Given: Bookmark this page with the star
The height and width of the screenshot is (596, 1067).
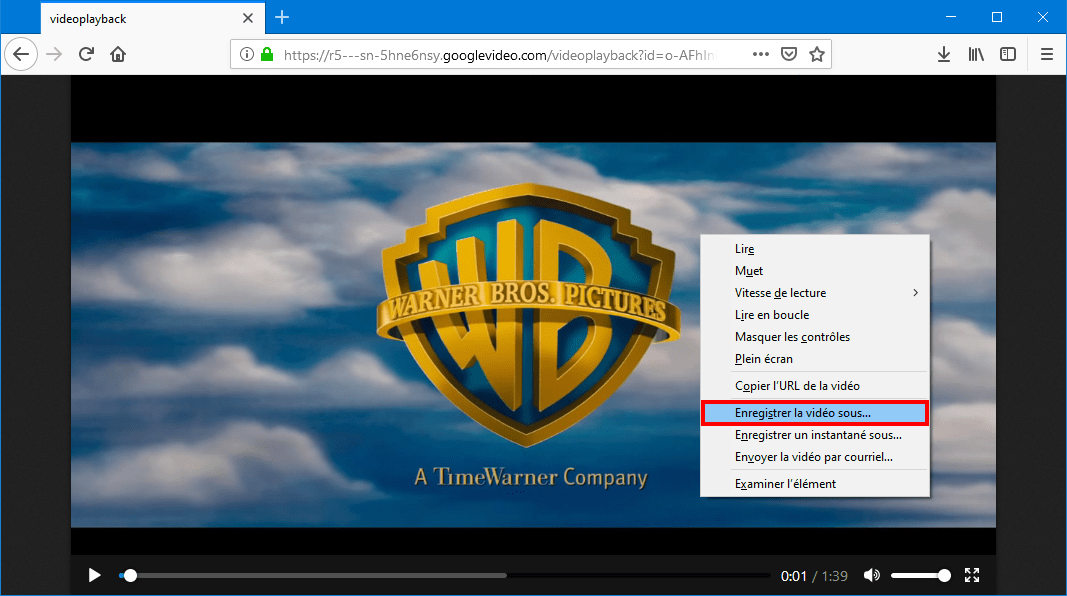Looking at the screenshot, I should point(817,54).
